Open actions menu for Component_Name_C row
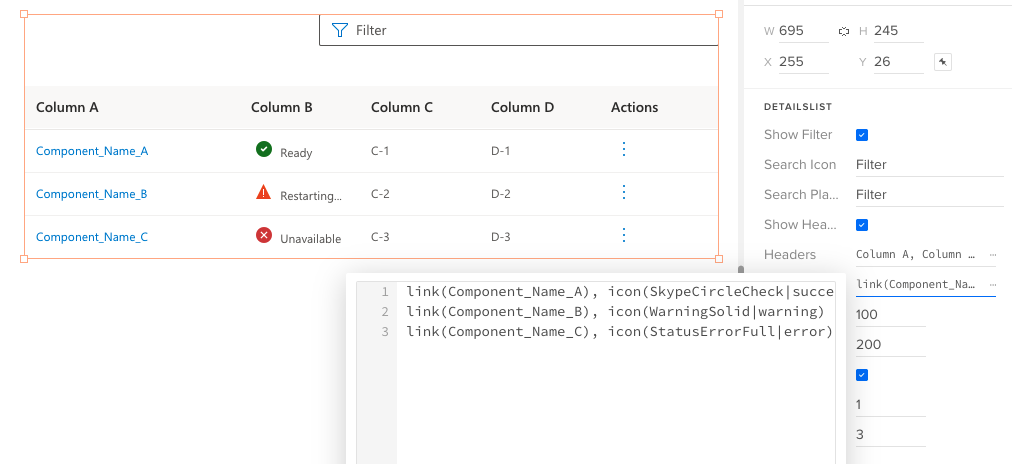 point(624,235)
